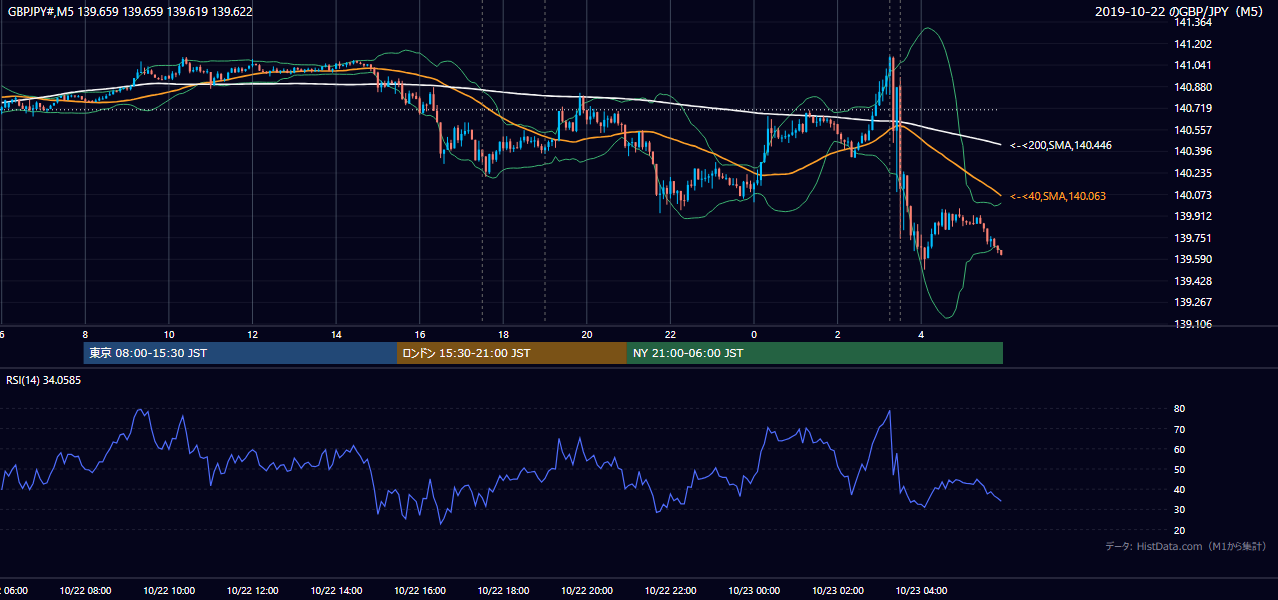Click hour tick 20 on the price chart axis
The height and width of the screenshot is (600, 1278).
[587, 335]
